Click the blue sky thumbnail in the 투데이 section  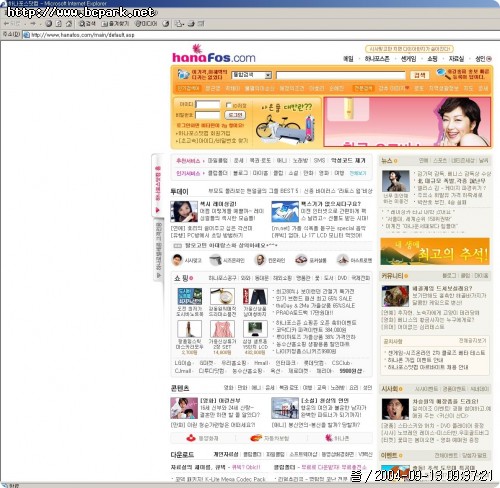[x=285, y=212]
